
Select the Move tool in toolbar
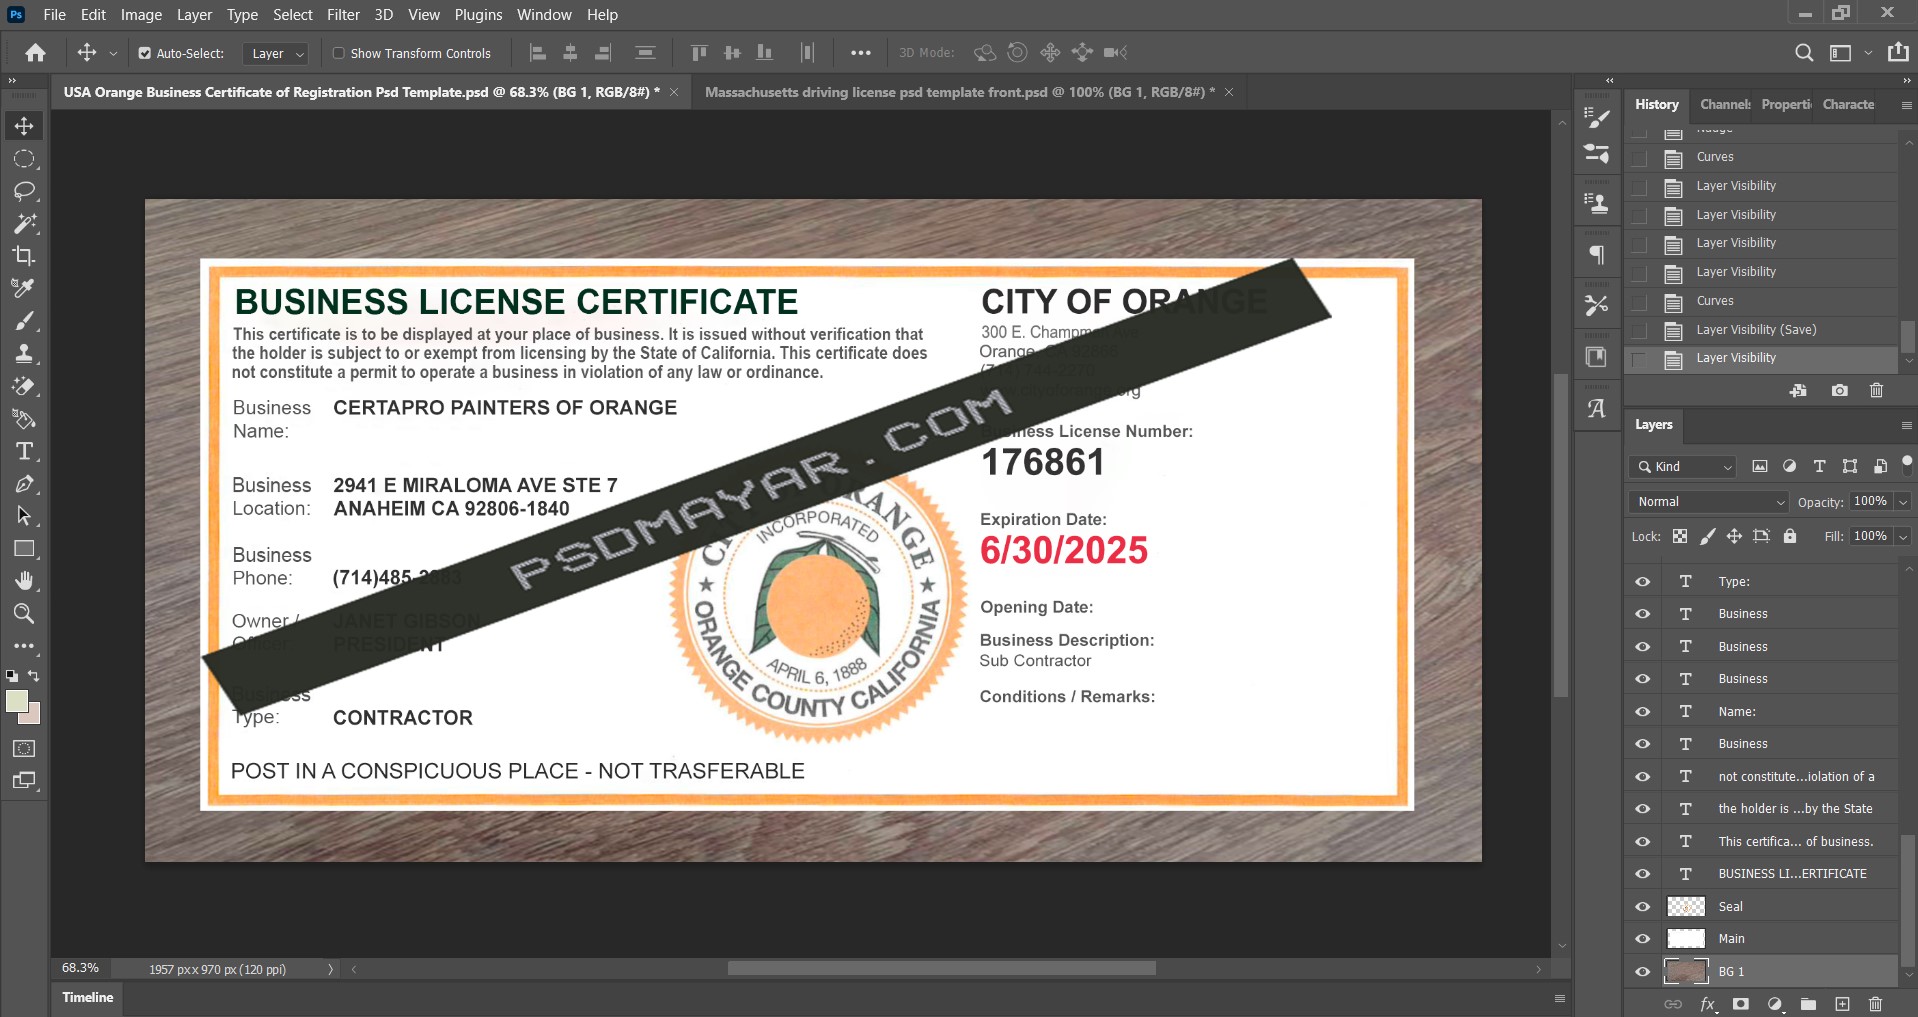click(x=24, y=125)
